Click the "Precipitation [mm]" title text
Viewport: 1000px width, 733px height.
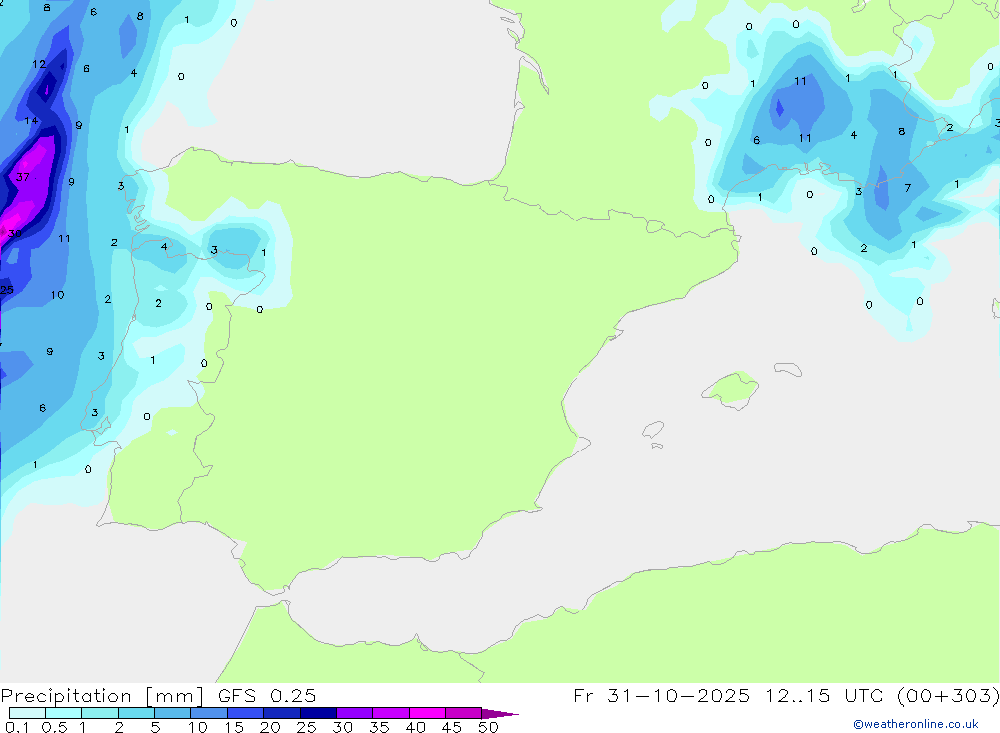pos(102,696)
